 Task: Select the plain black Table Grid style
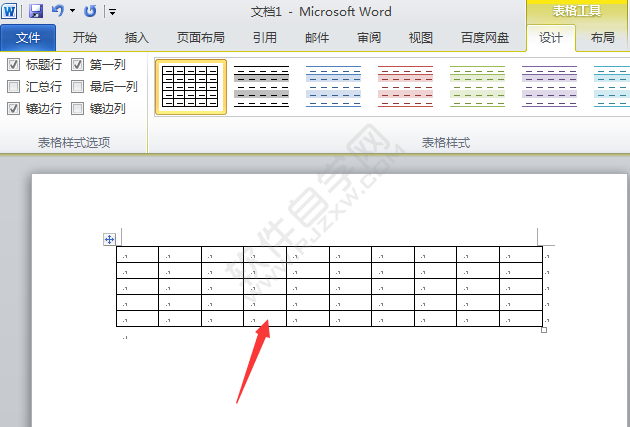point(191,87)
